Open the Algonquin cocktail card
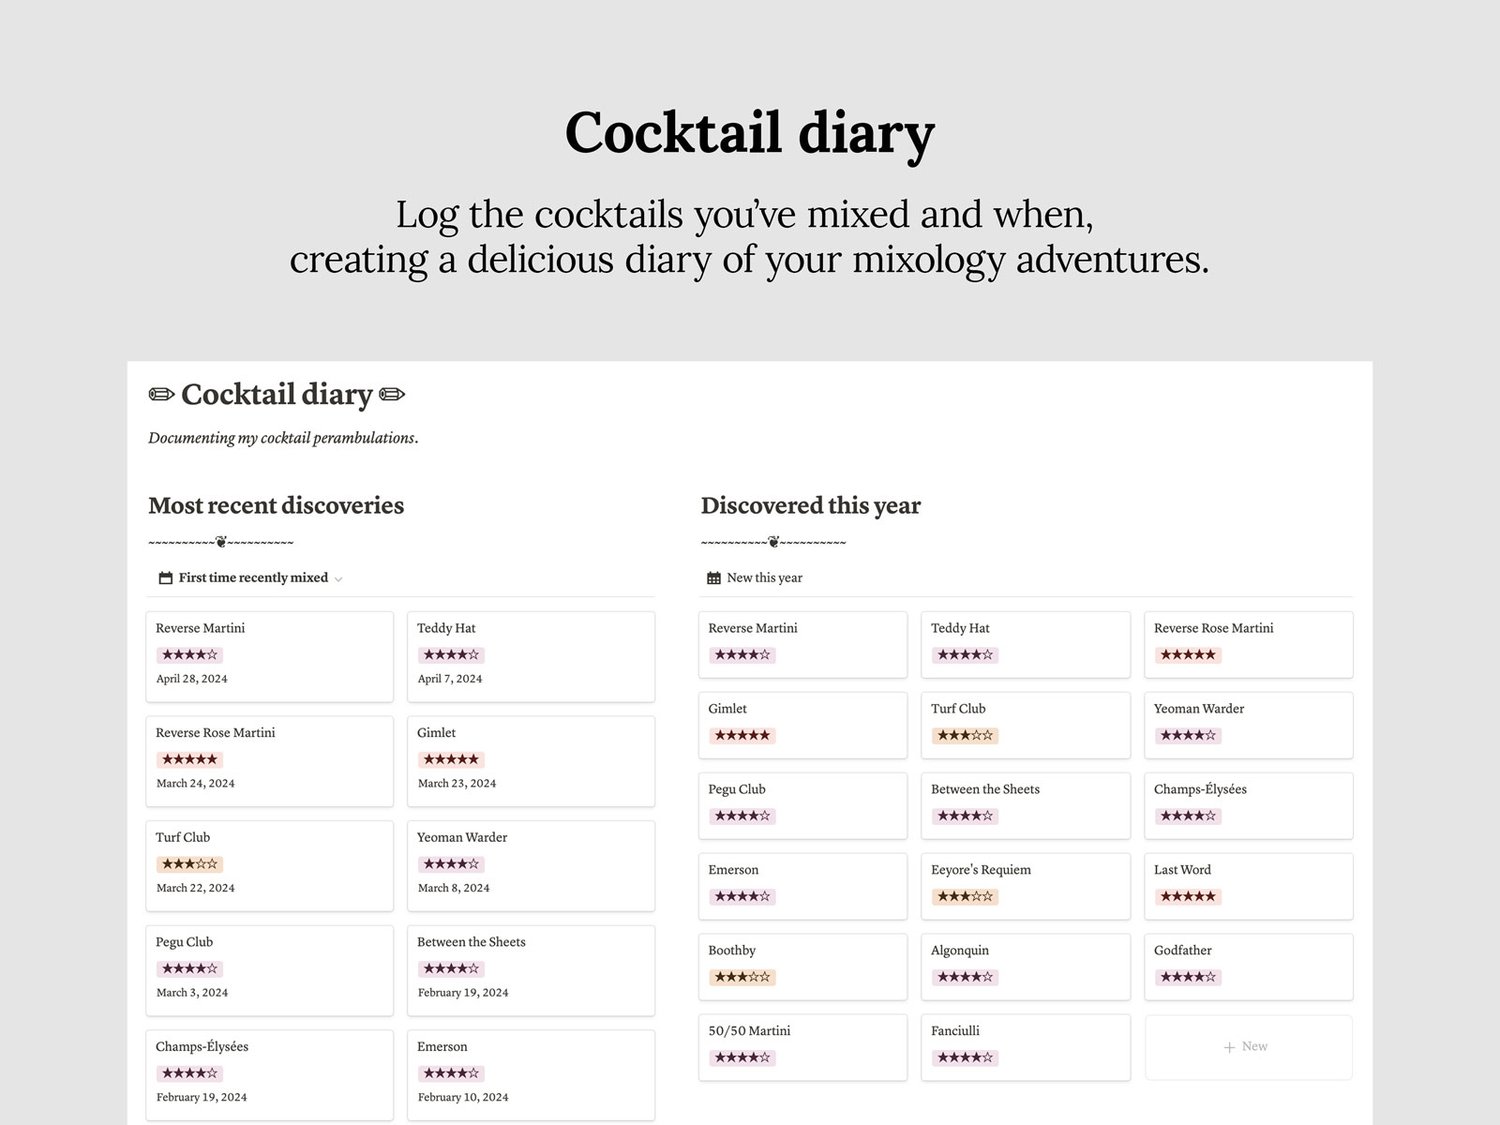Viewport: 1500px width, 1125px height. (1025, 965)
